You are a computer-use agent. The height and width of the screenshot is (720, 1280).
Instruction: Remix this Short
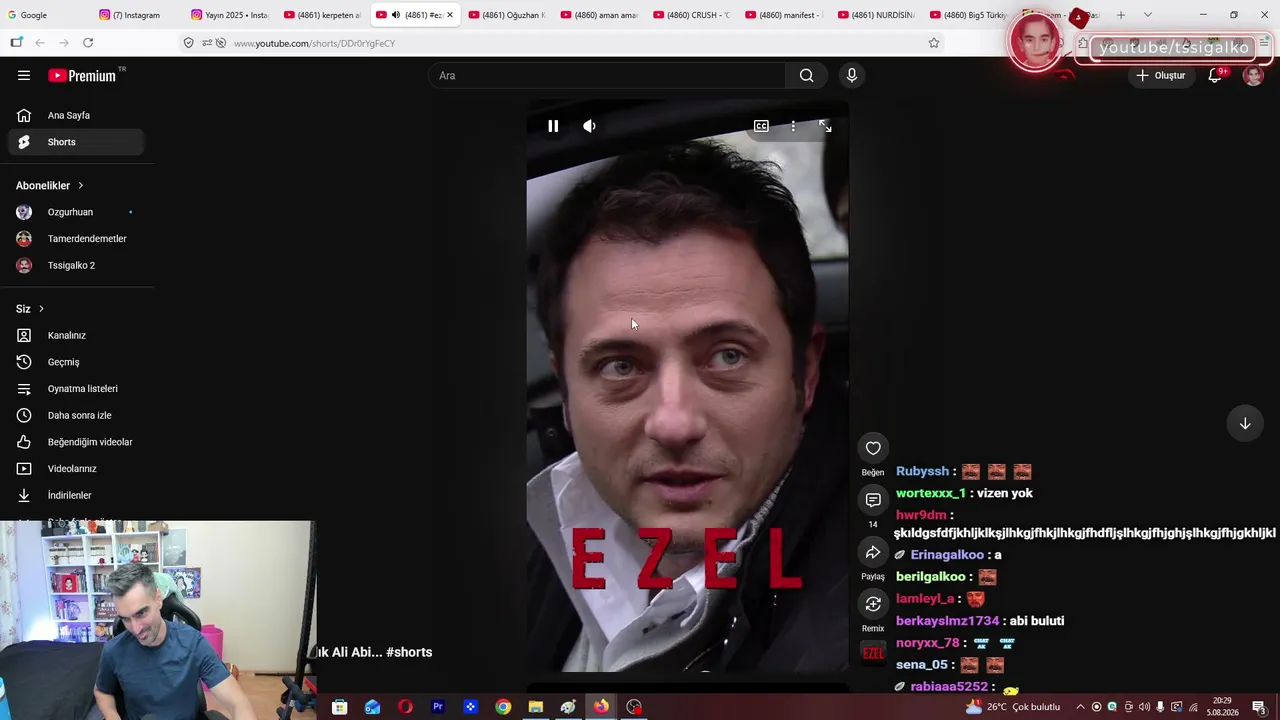[873, 604]
